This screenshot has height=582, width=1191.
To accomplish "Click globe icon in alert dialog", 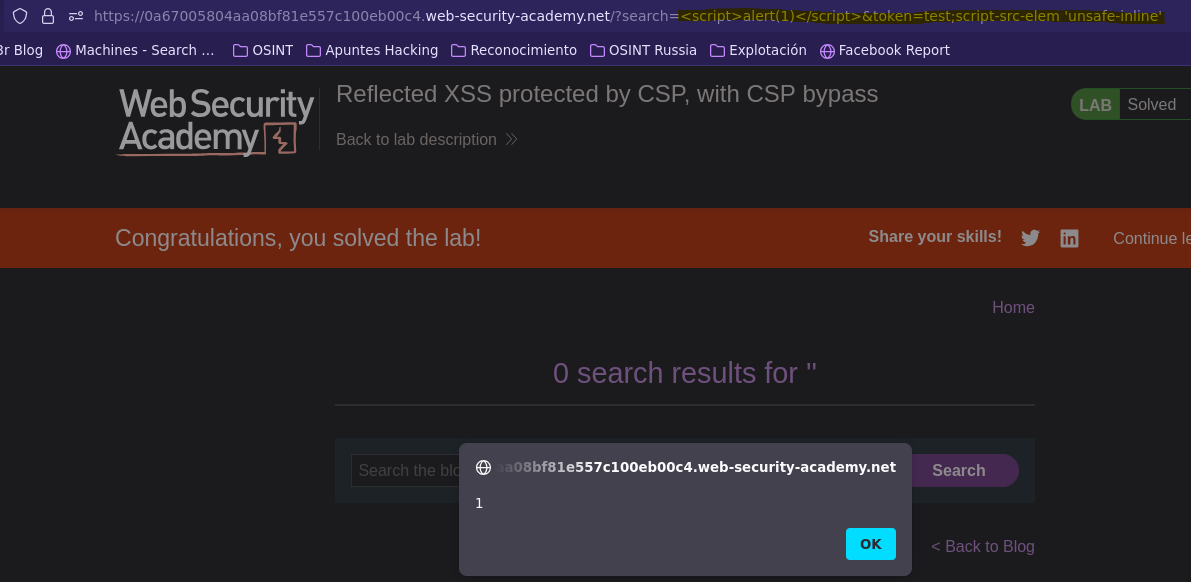I will pyautogui.click(x=483, y=467).
